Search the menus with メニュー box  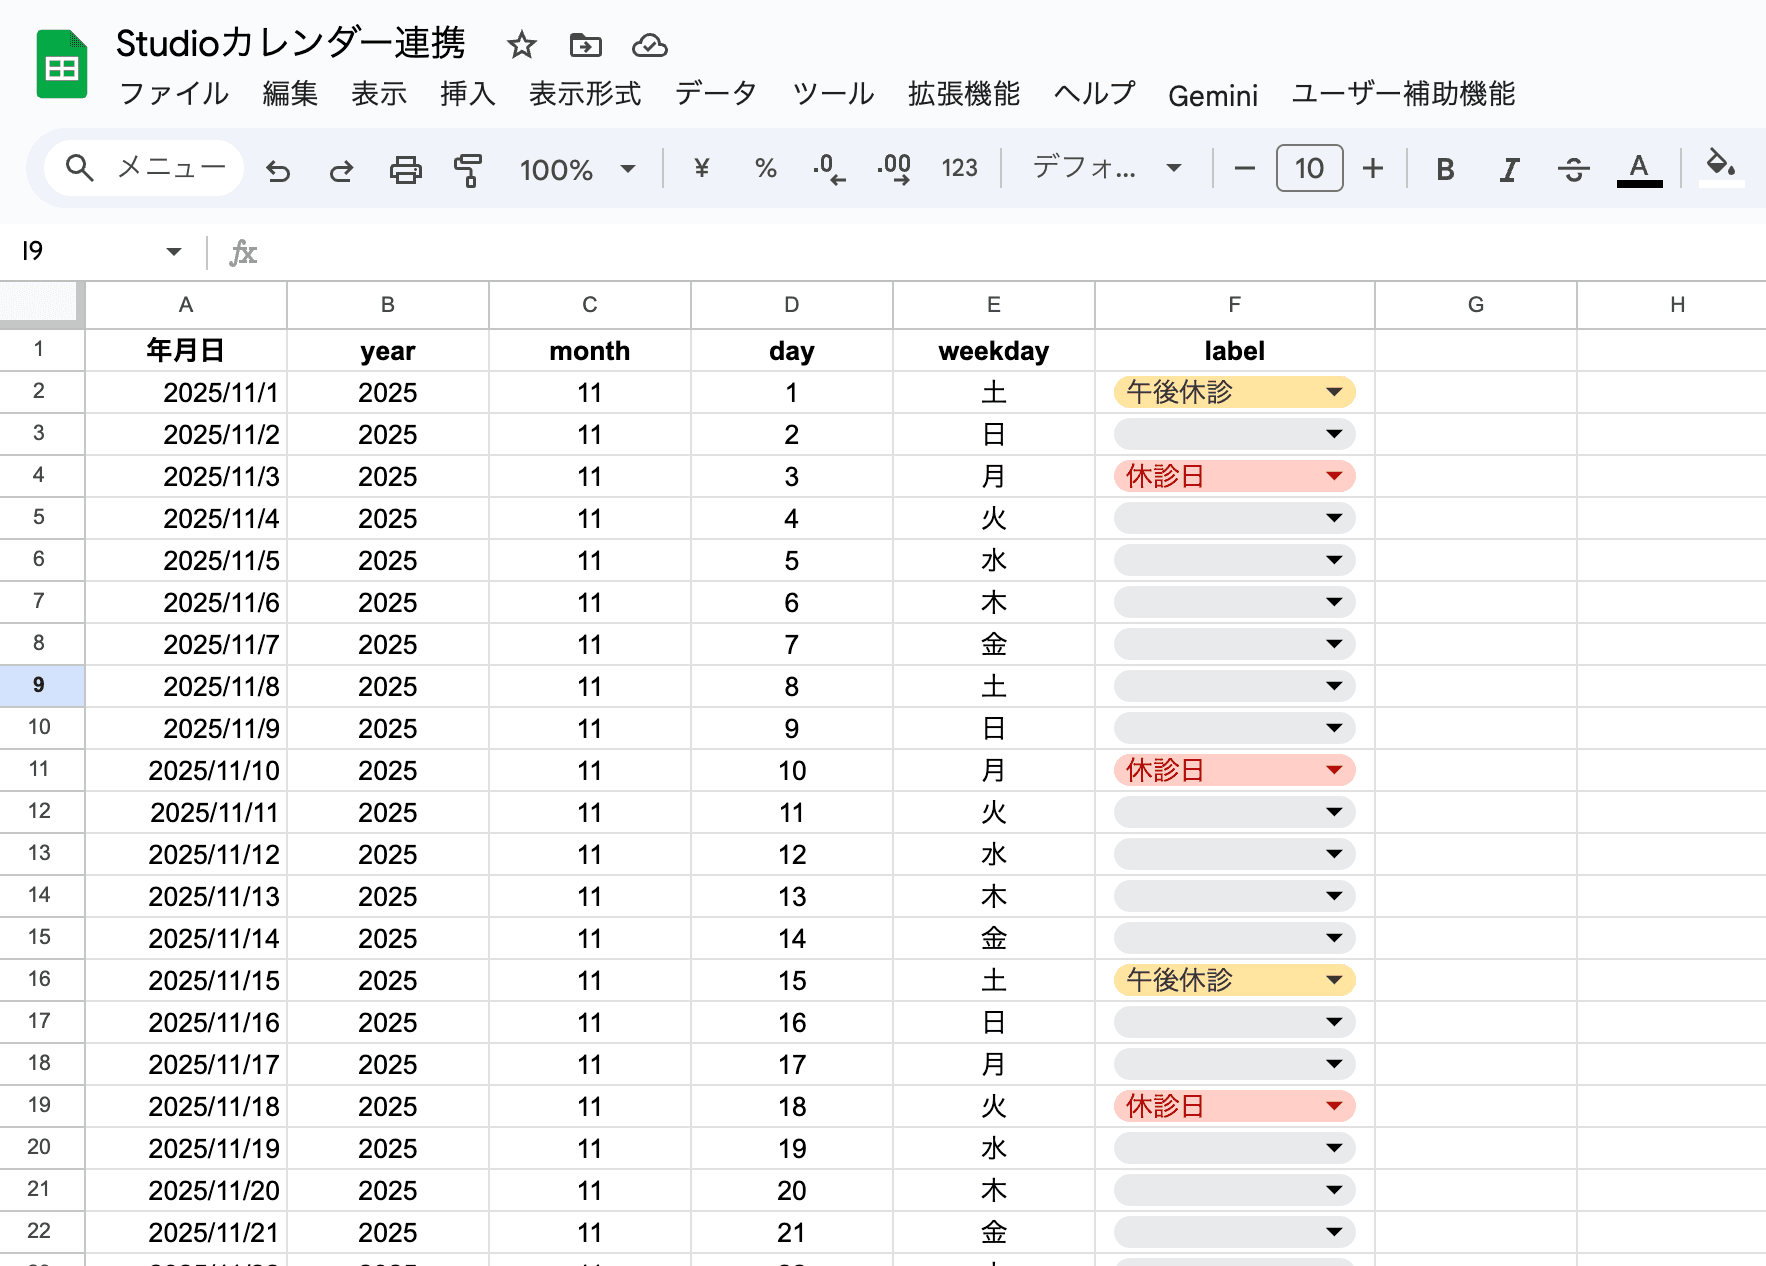[x=145, y=168]
